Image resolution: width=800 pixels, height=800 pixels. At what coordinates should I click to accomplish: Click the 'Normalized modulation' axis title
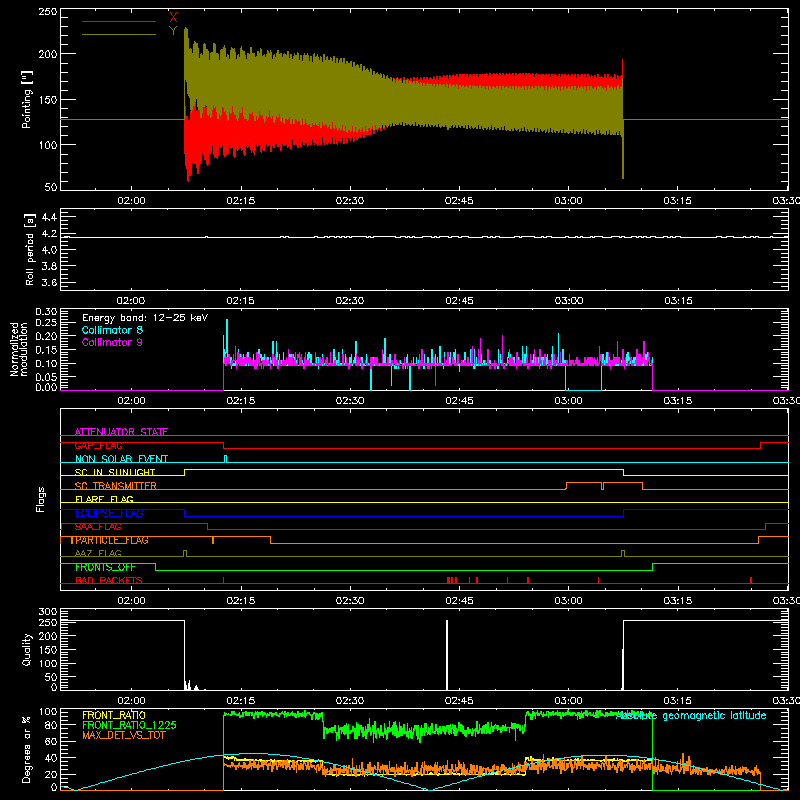19,349
